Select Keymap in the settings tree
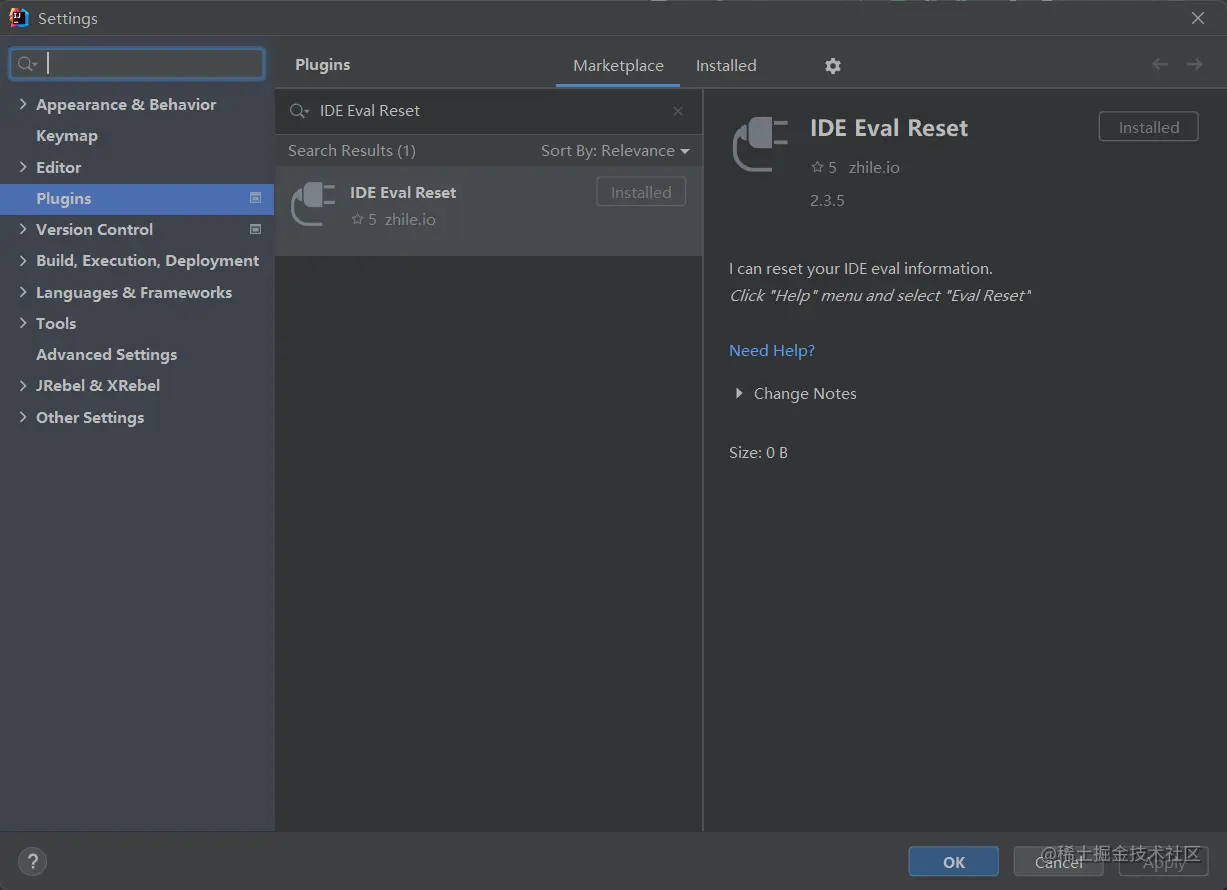This screenshot has height=890, width=1227. [x=67, y=136]
